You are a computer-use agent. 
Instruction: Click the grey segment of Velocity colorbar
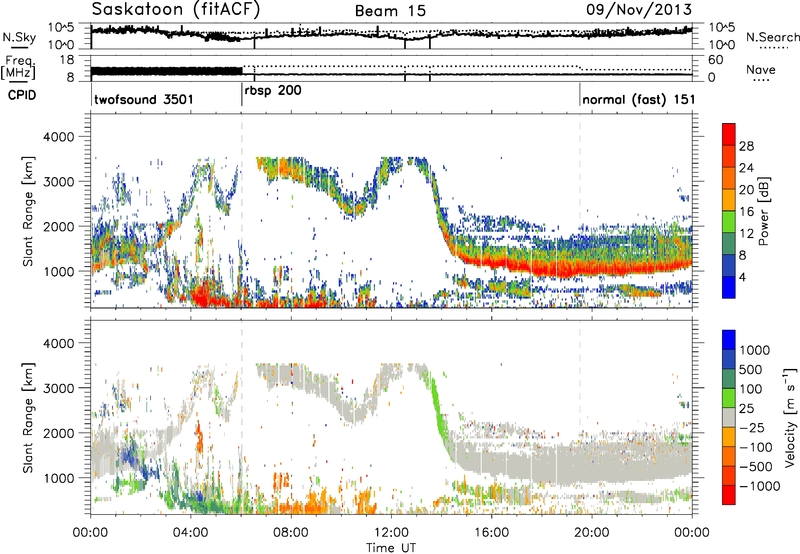pyautogui.click(x=729, y=418)
